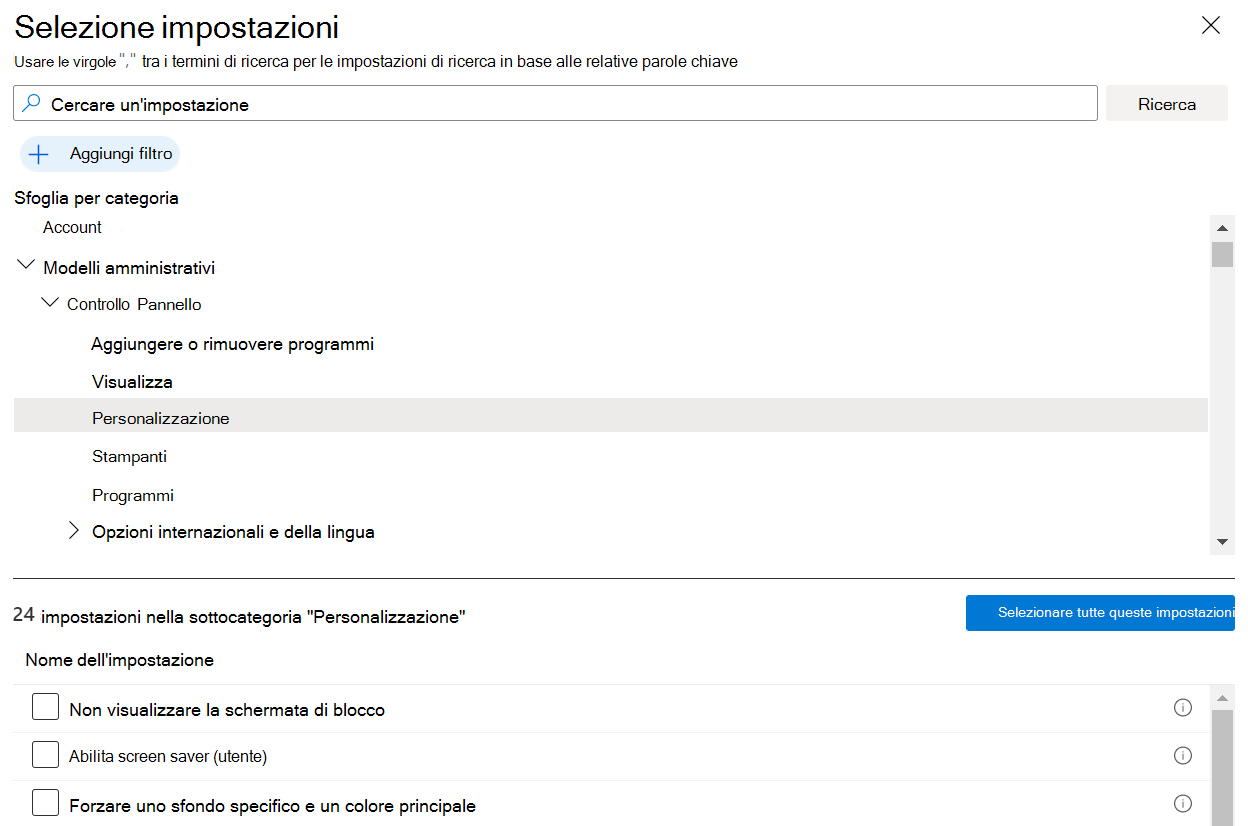Show info for Forzare uno sfondo specifico
1248x826 pixels.
(1183, 804)
